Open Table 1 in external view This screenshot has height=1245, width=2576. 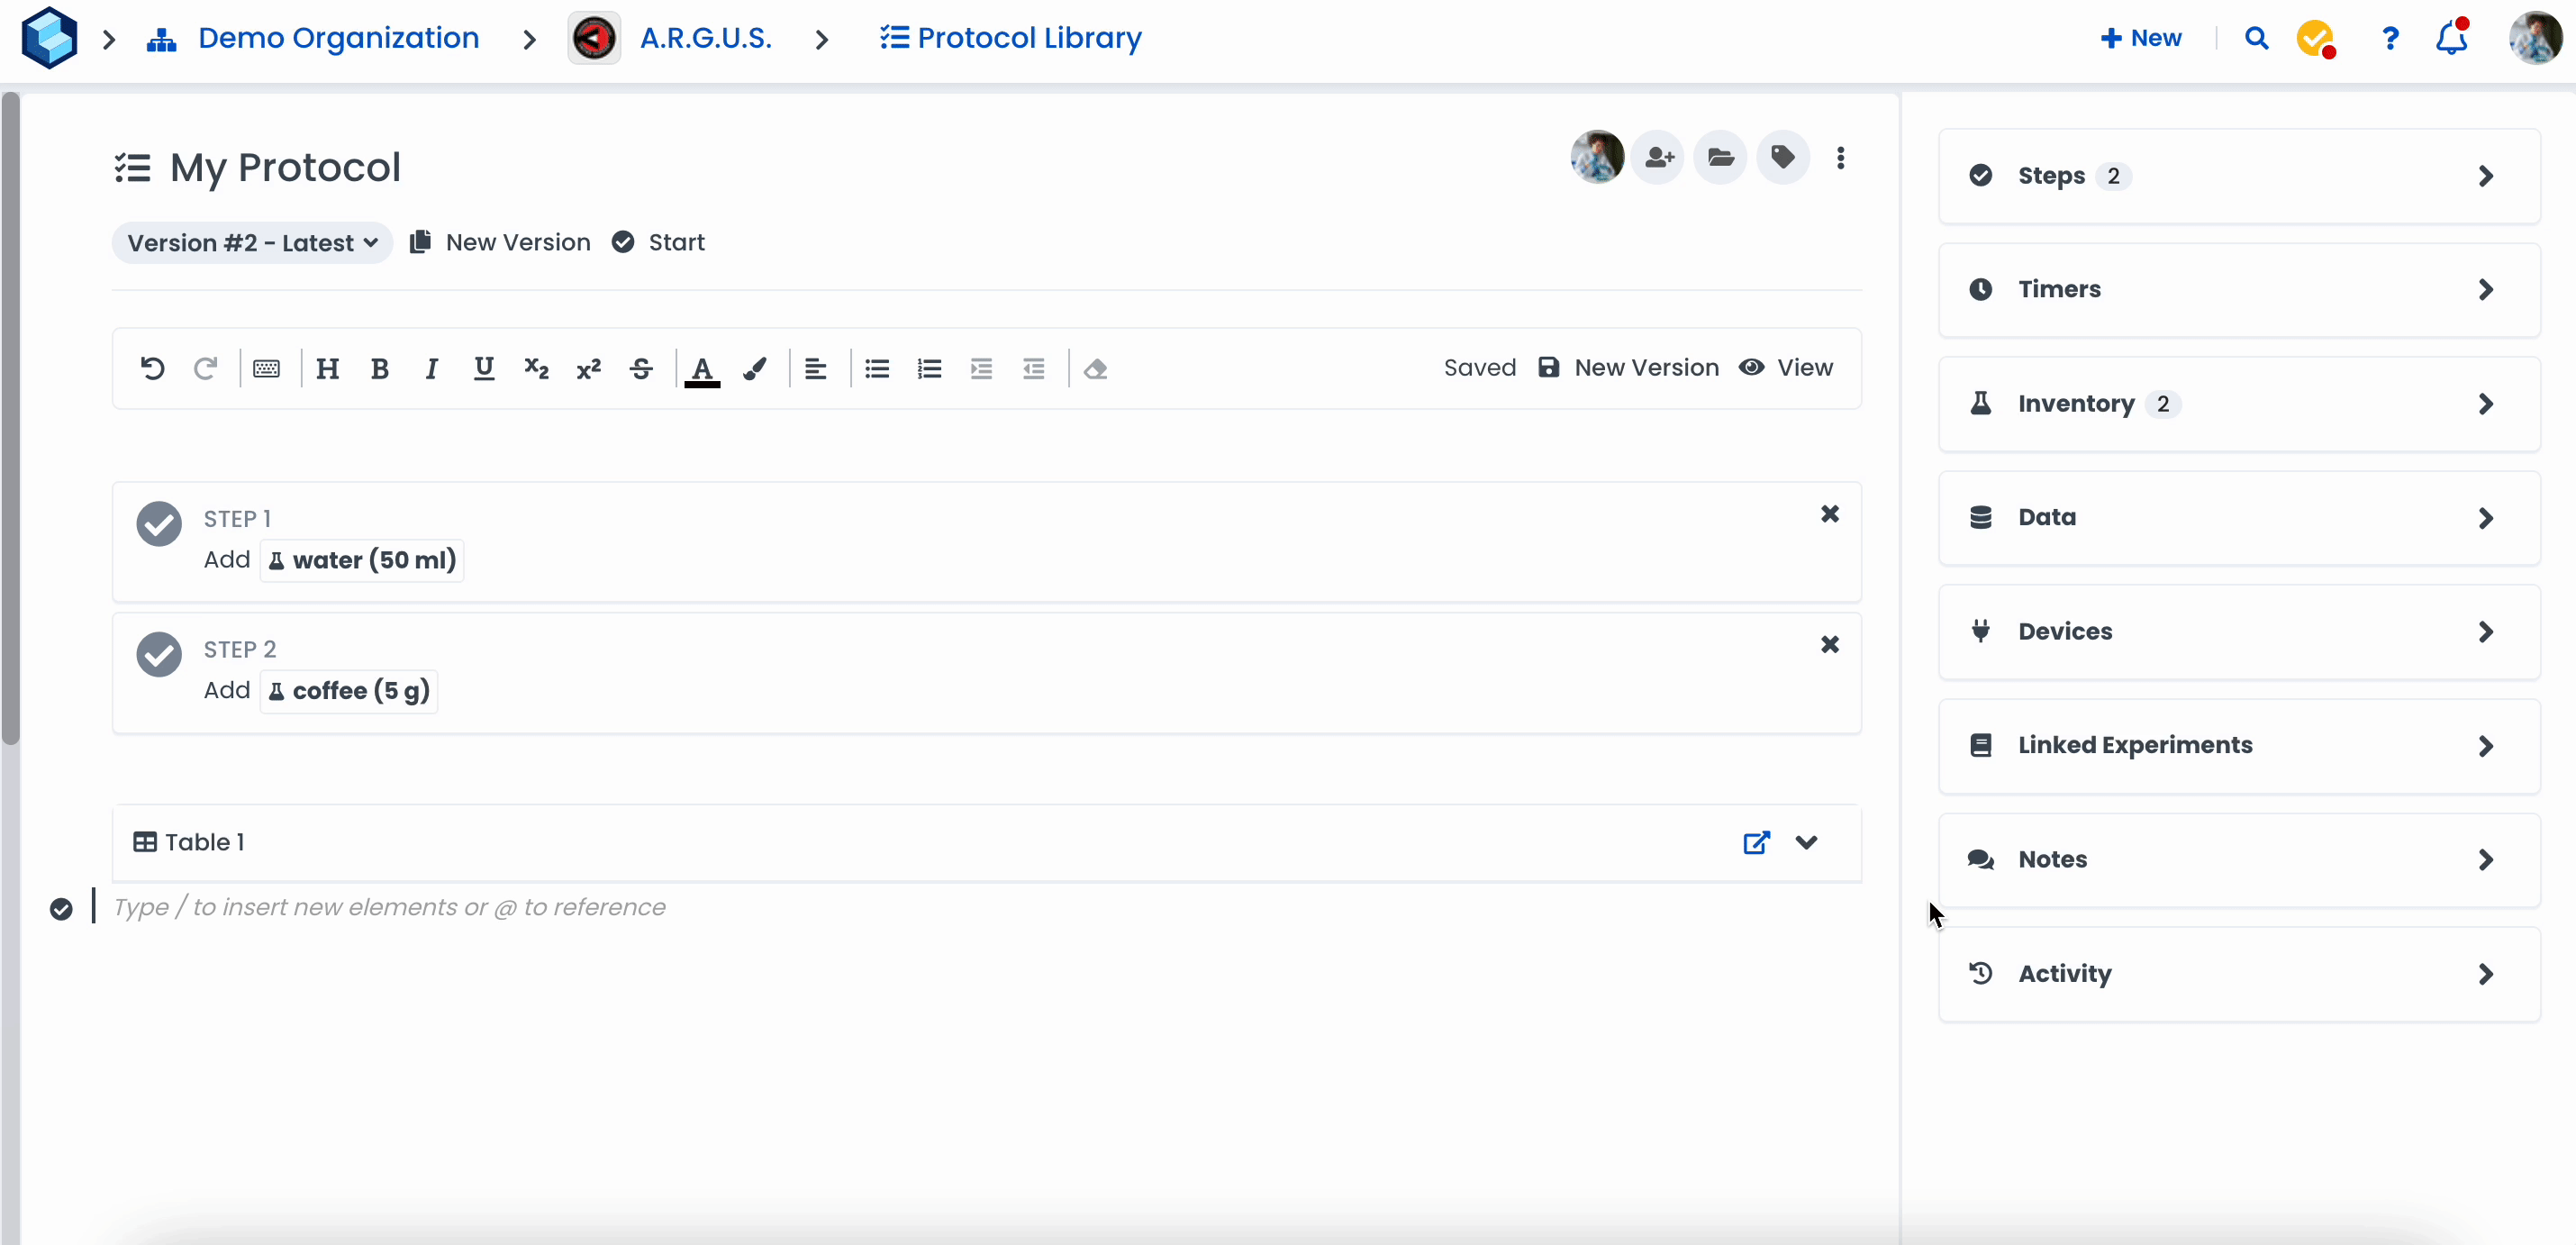pos(1756,842)
